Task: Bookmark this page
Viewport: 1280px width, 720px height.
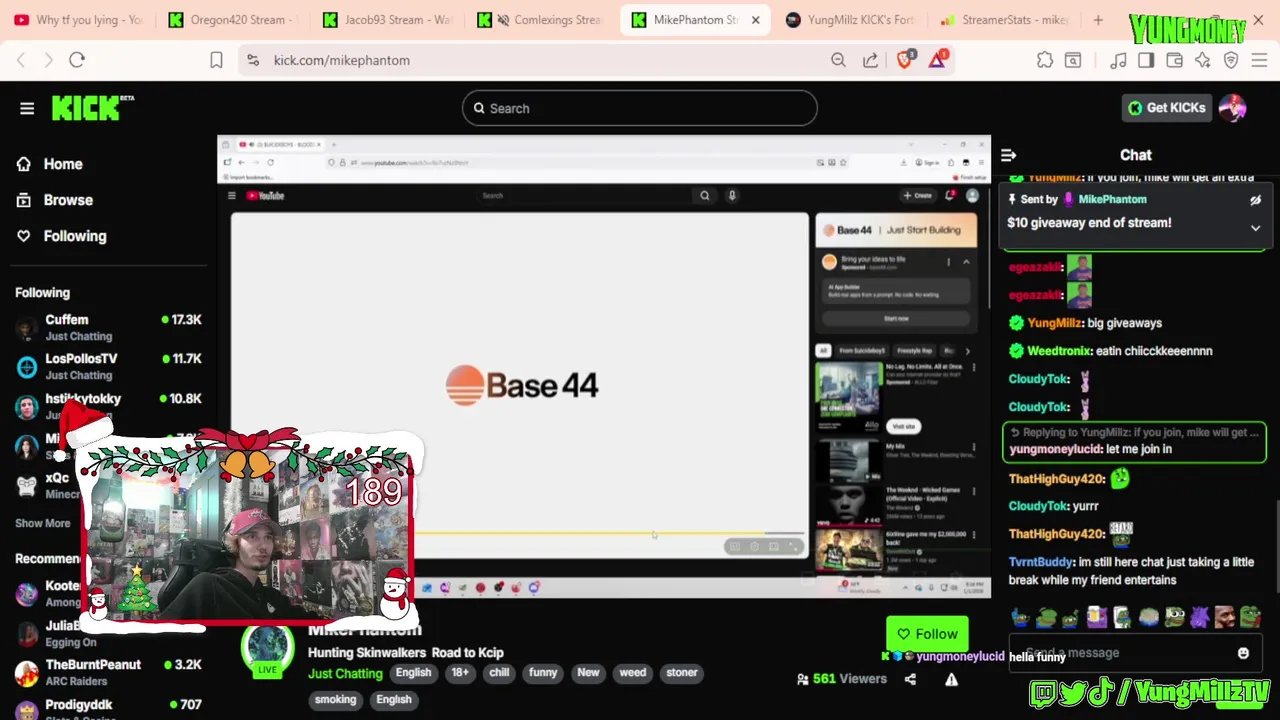Action: click(x=216, y=60)
